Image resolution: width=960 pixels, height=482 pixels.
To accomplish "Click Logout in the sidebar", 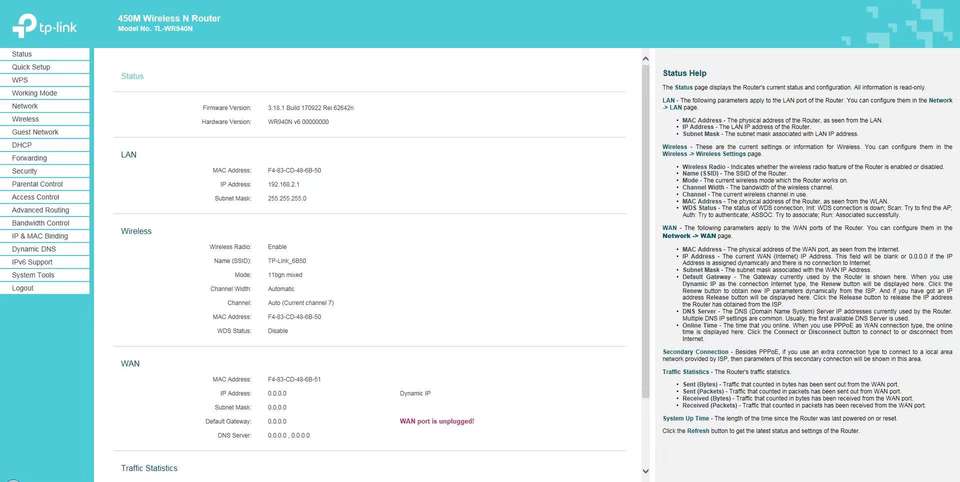I will point(45,288).
